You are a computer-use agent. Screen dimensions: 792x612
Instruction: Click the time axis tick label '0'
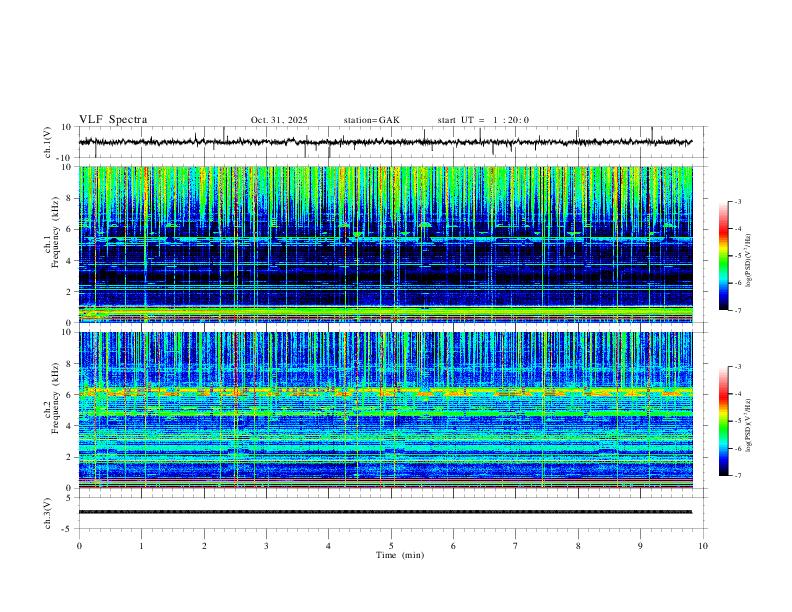pyautogui.click(x=79, y=546)
